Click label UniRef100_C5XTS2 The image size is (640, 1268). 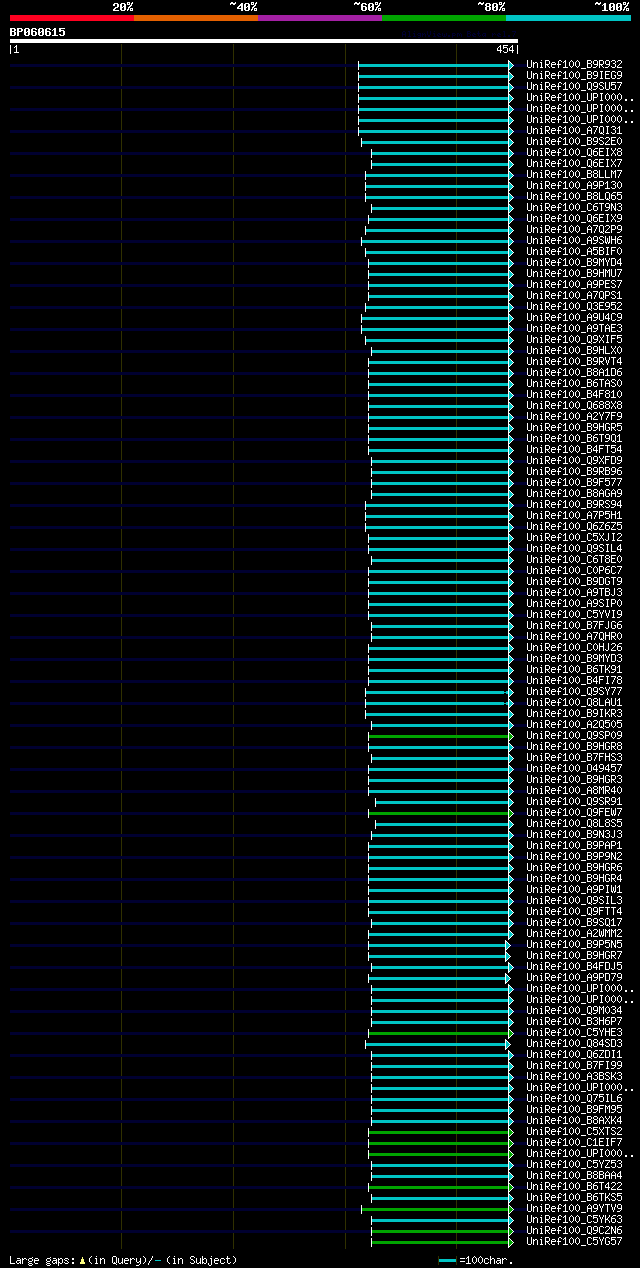point(574,1131)
